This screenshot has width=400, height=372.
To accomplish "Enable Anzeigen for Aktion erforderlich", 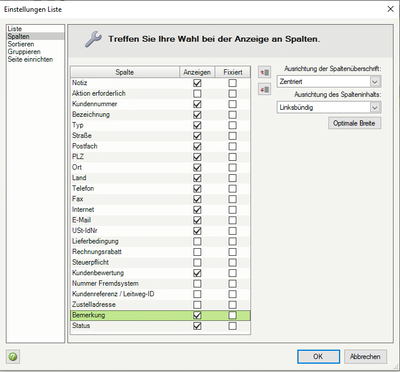I will [197, 94].
